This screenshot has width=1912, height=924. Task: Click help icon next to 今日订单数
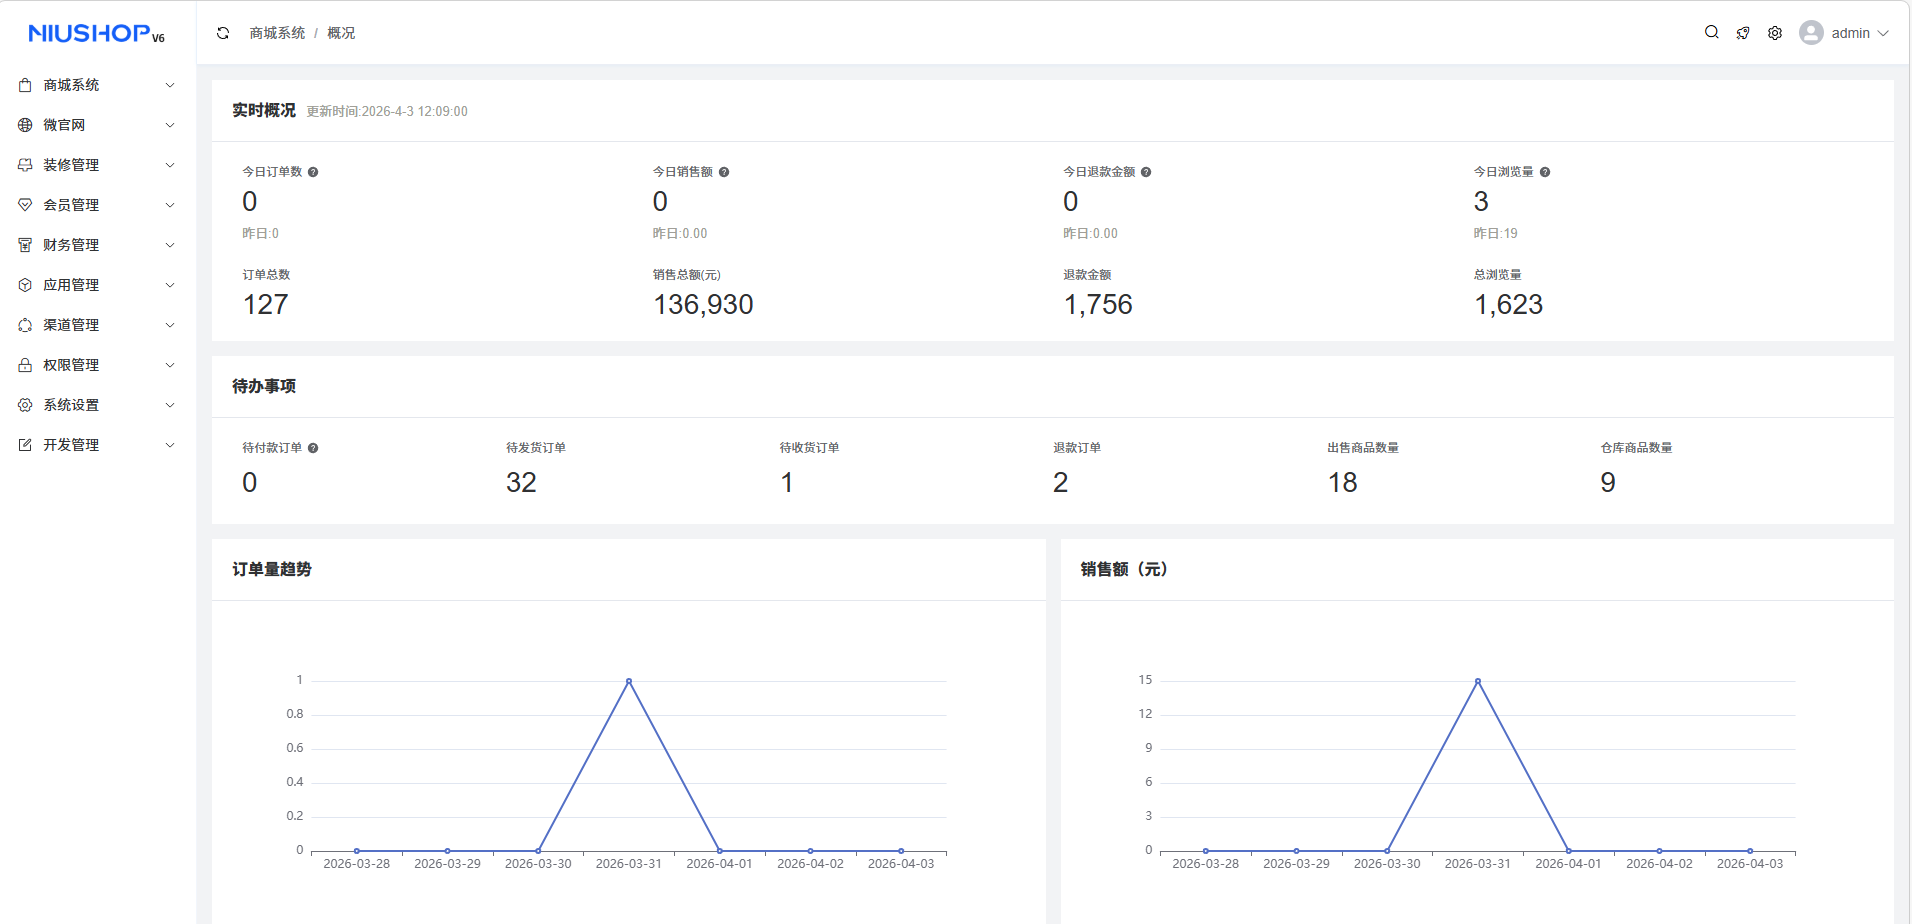coord(313,172)
